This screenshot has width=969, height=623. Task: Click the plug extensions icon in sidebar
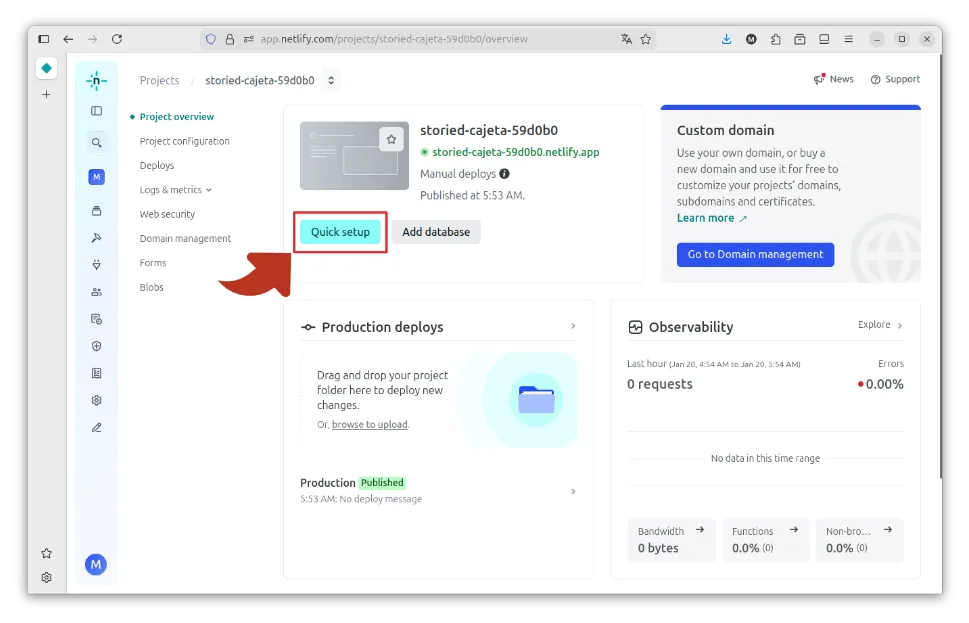96,265
